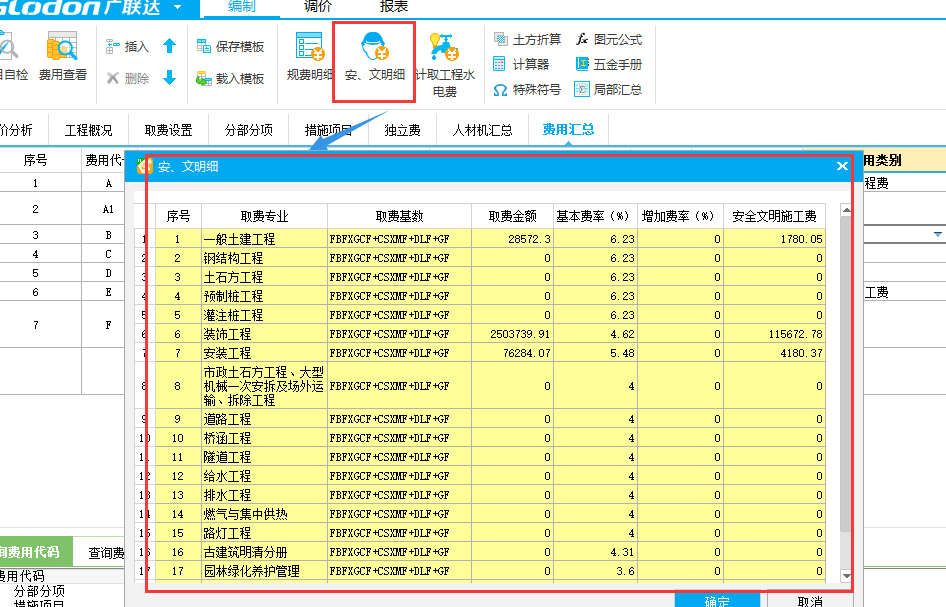Switch to 调价 ribbon tab
Screen dimensions: 946x607
tap(318, 7)
